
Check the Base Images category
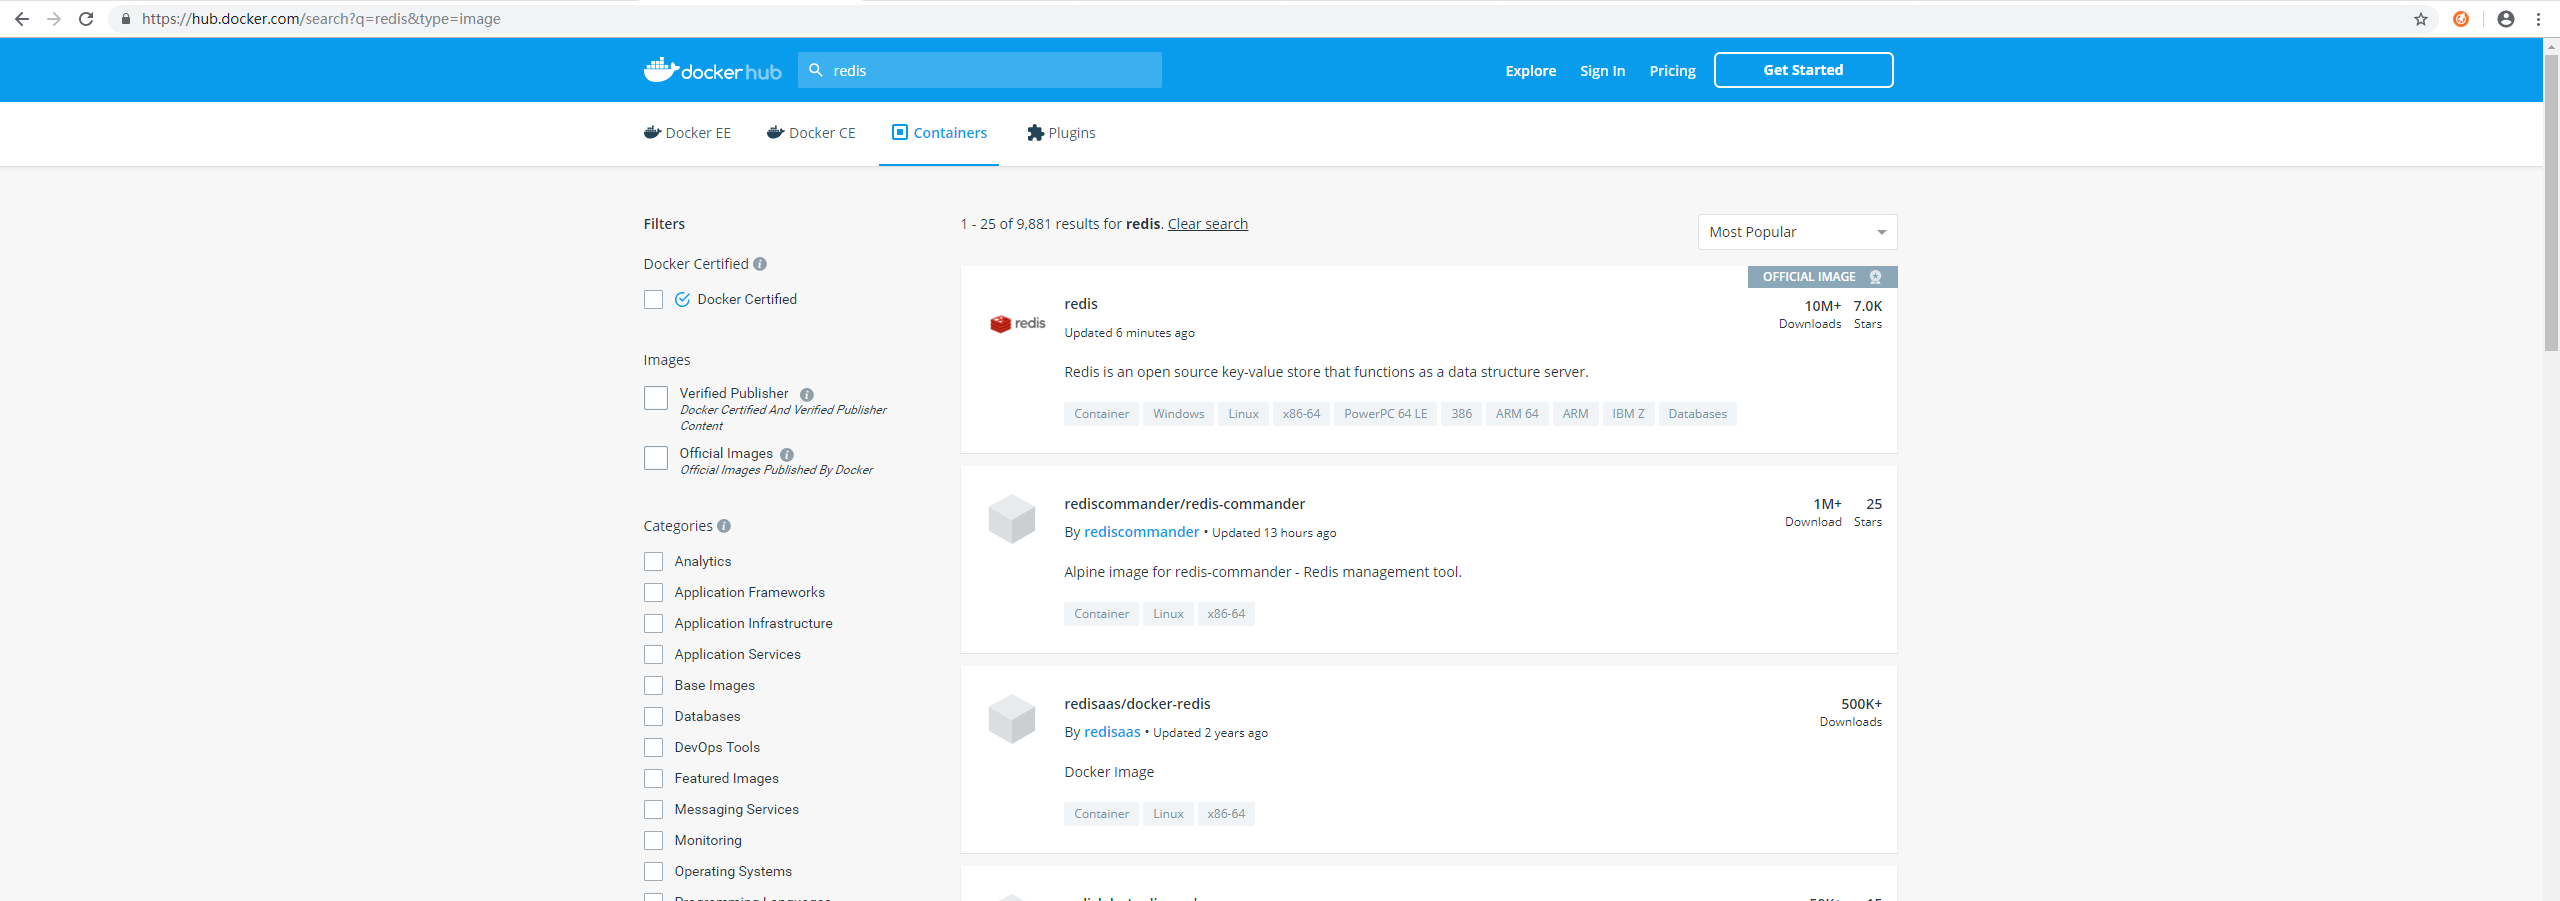(653, 686)
